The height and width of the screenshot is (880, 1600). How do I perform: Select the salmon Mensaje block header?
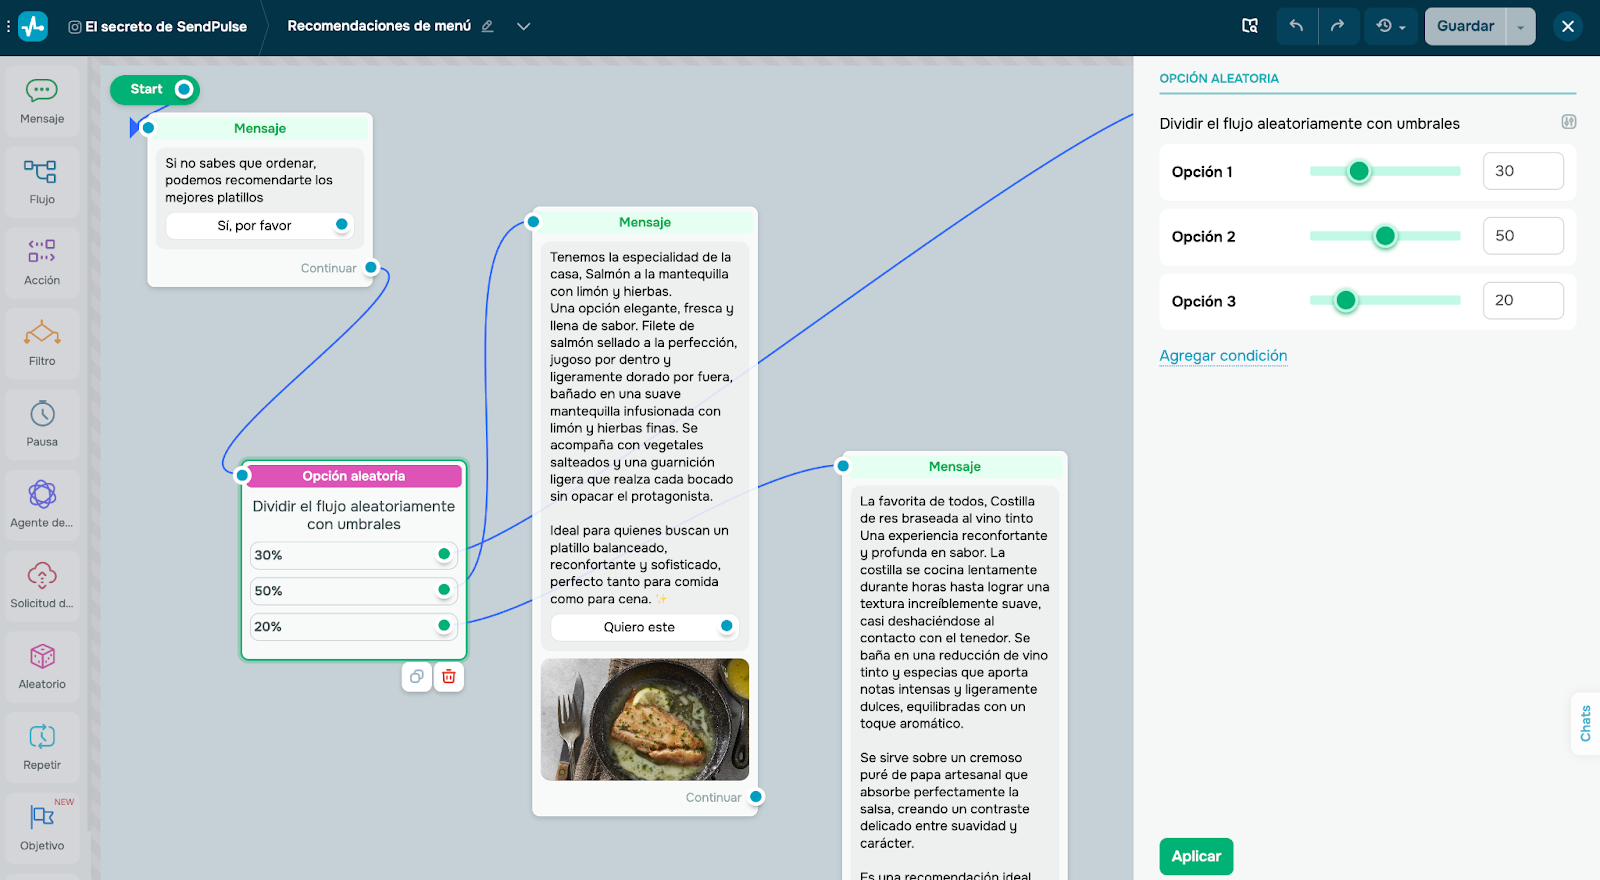(645, 222)
